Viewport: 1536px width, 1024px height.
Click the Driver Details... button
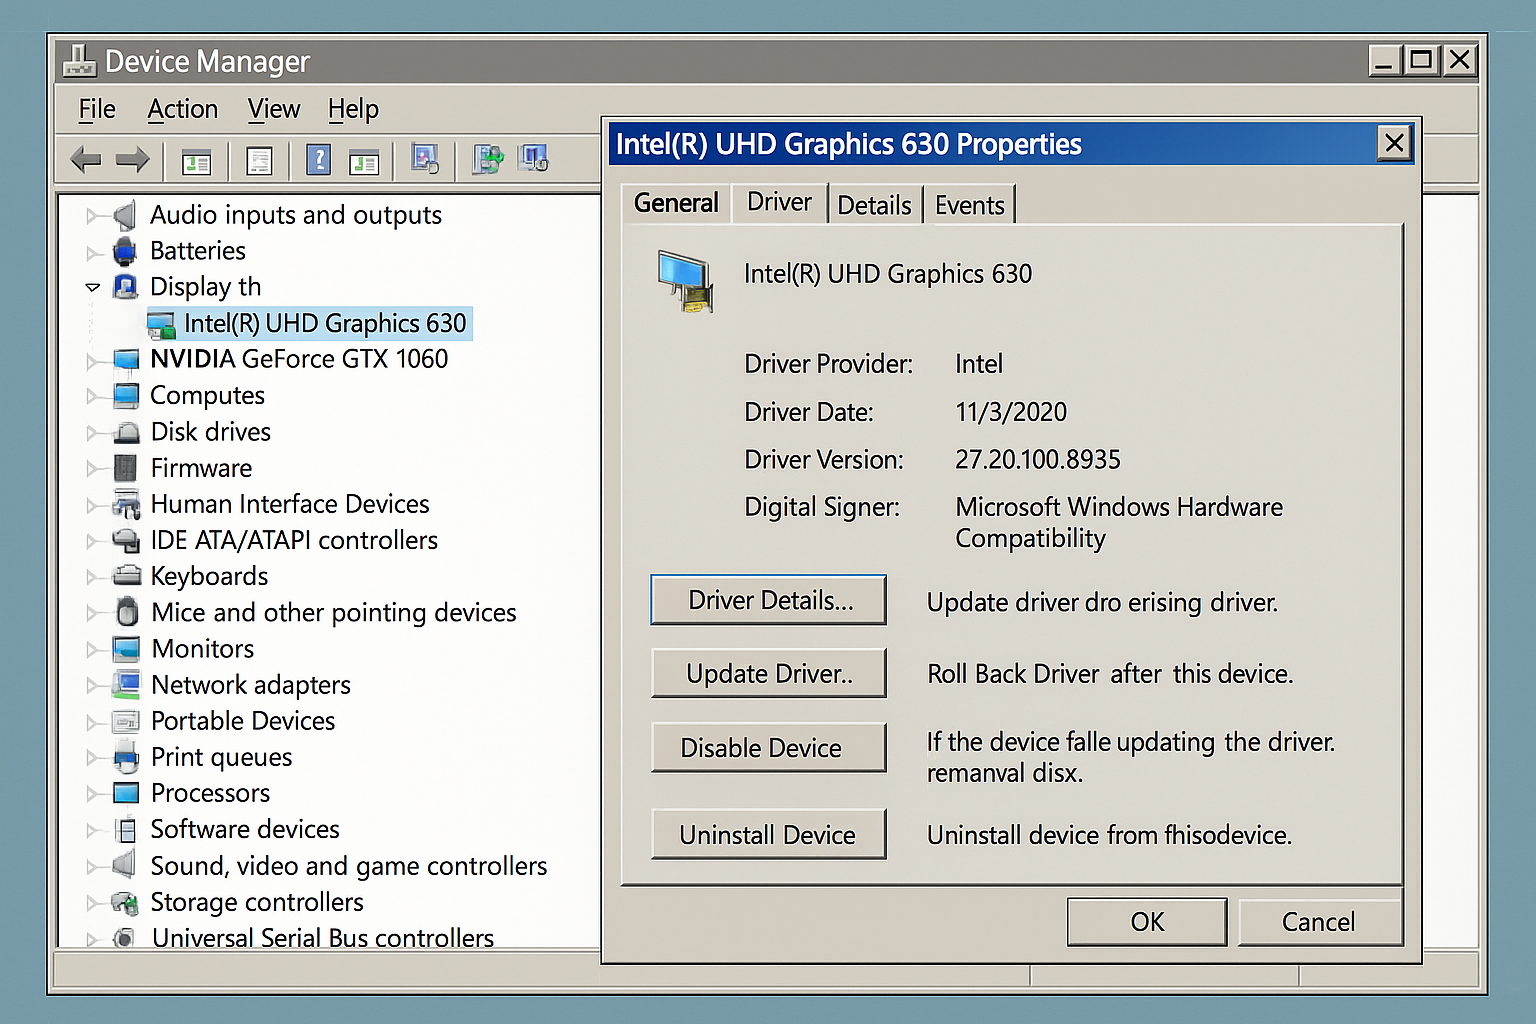769,600
